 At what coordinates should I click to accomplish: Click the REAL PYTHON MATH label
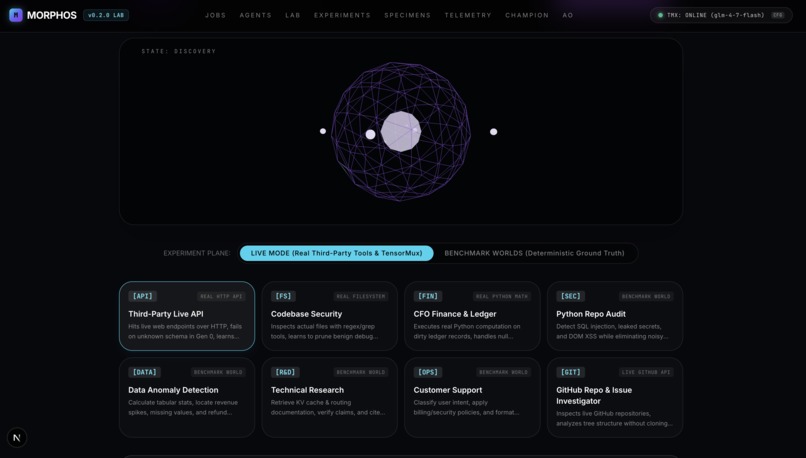(x=502, y=297)
